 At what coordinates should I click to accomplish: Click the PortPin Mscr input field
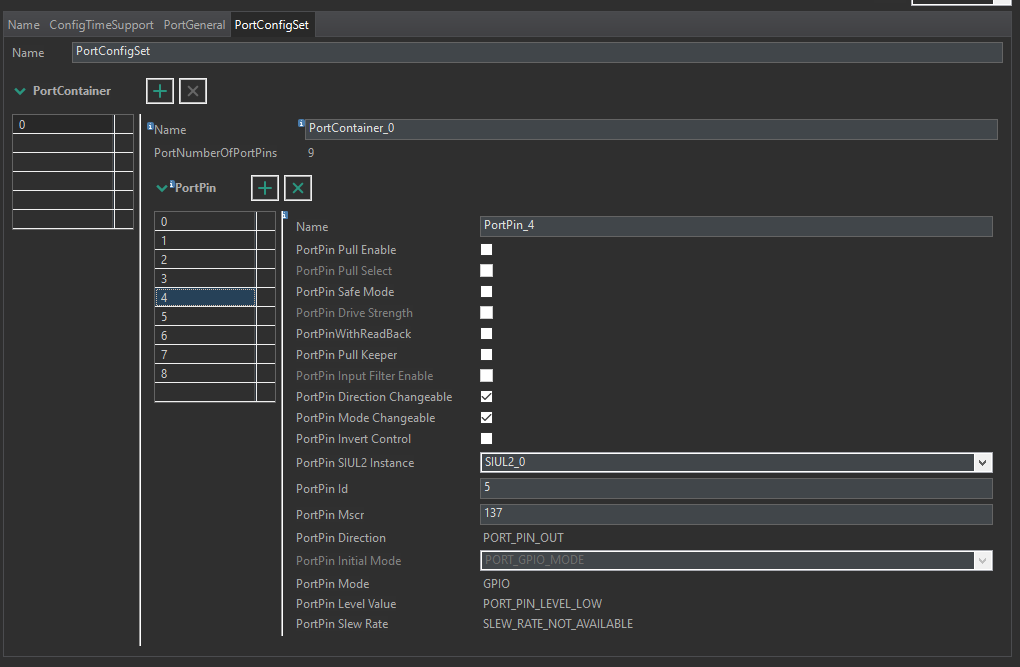[736, 514]
